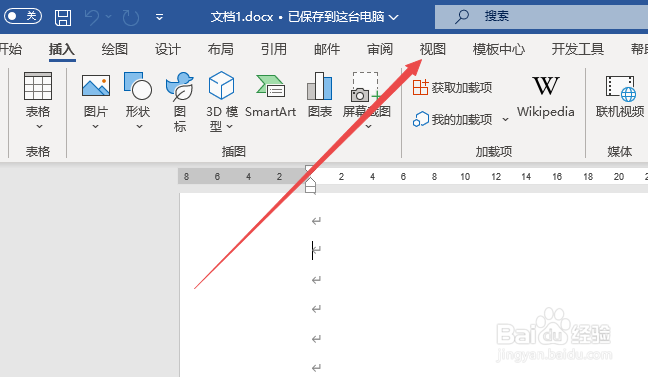Click the Undo arrow icon

click(x=92, y=17)
